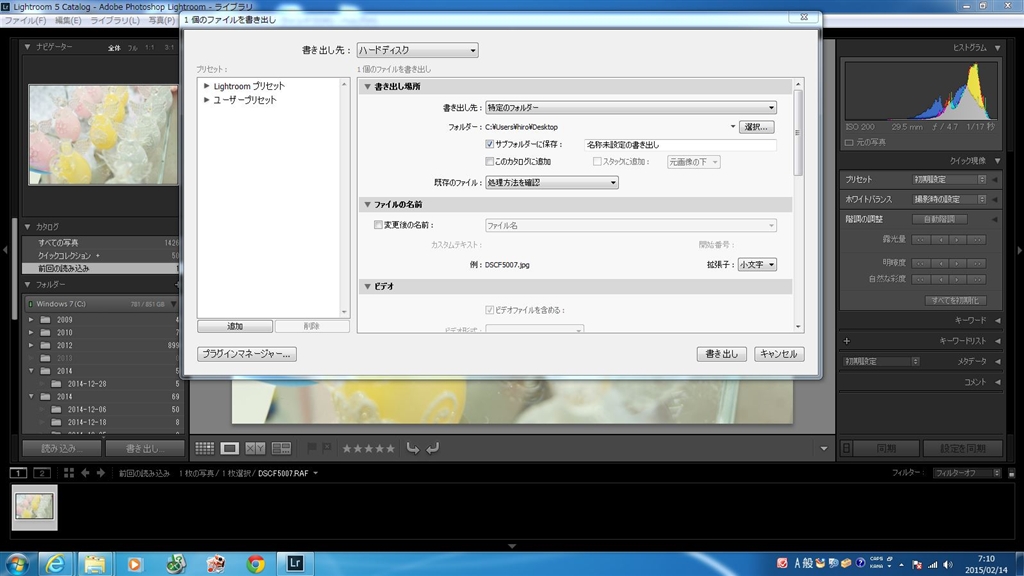This screenshot has height=576, width=1024.
Task: Click second window button 2 on filmstrip
Action: (42, 473)
